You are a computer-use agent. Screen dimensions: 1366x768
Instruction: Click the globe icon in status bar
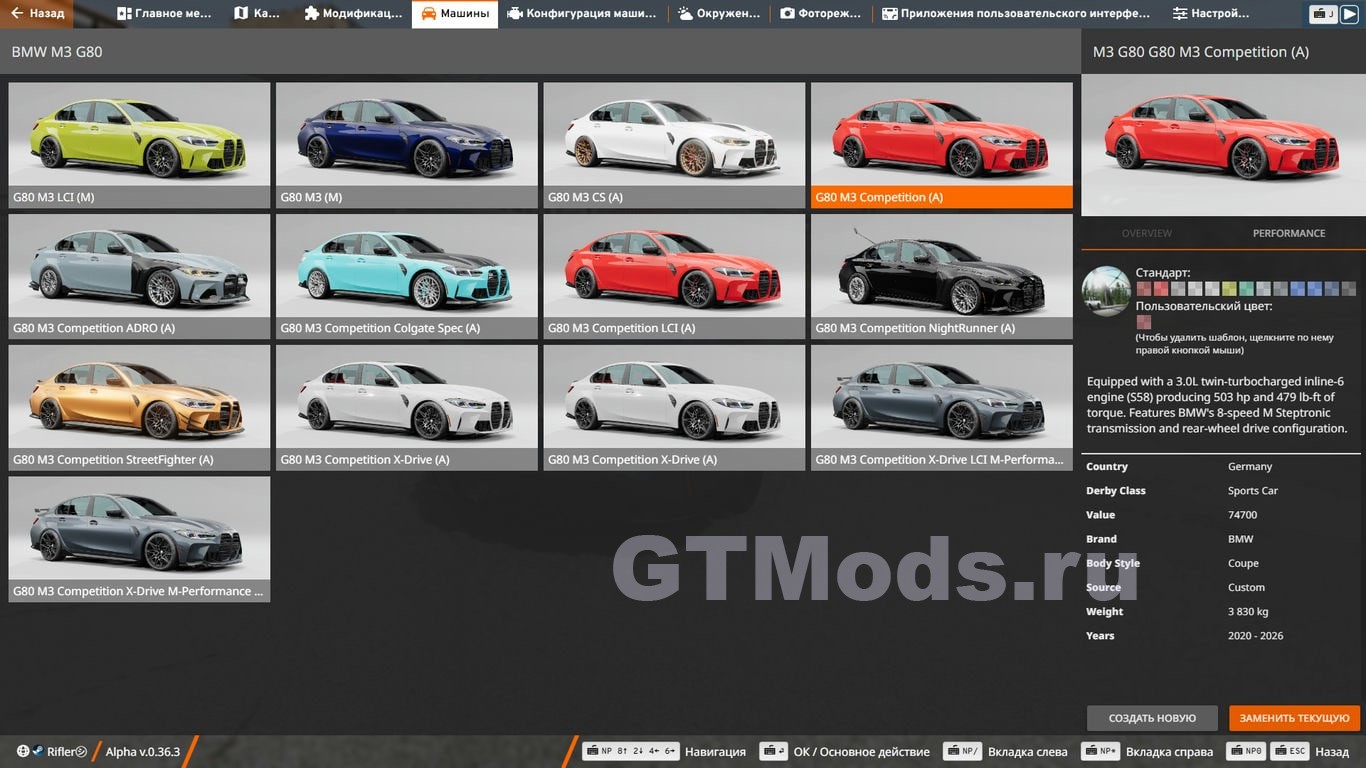(x=22, y=751)
